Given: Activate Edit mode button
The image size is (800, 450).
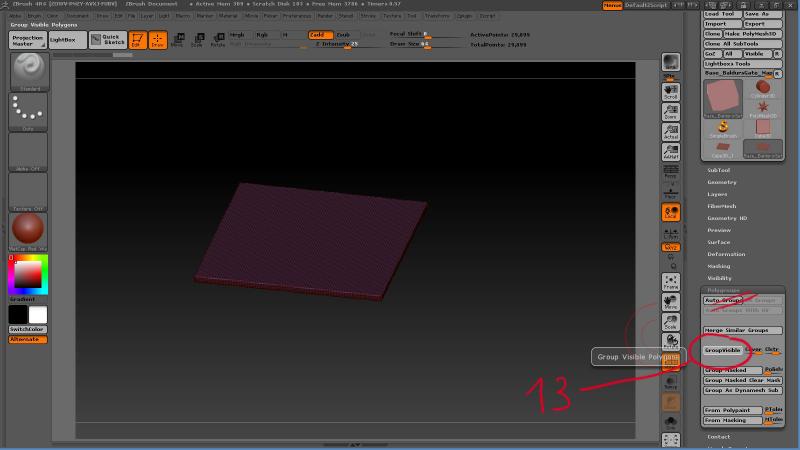Looking at the screenshot, I should tap(138, 40).
